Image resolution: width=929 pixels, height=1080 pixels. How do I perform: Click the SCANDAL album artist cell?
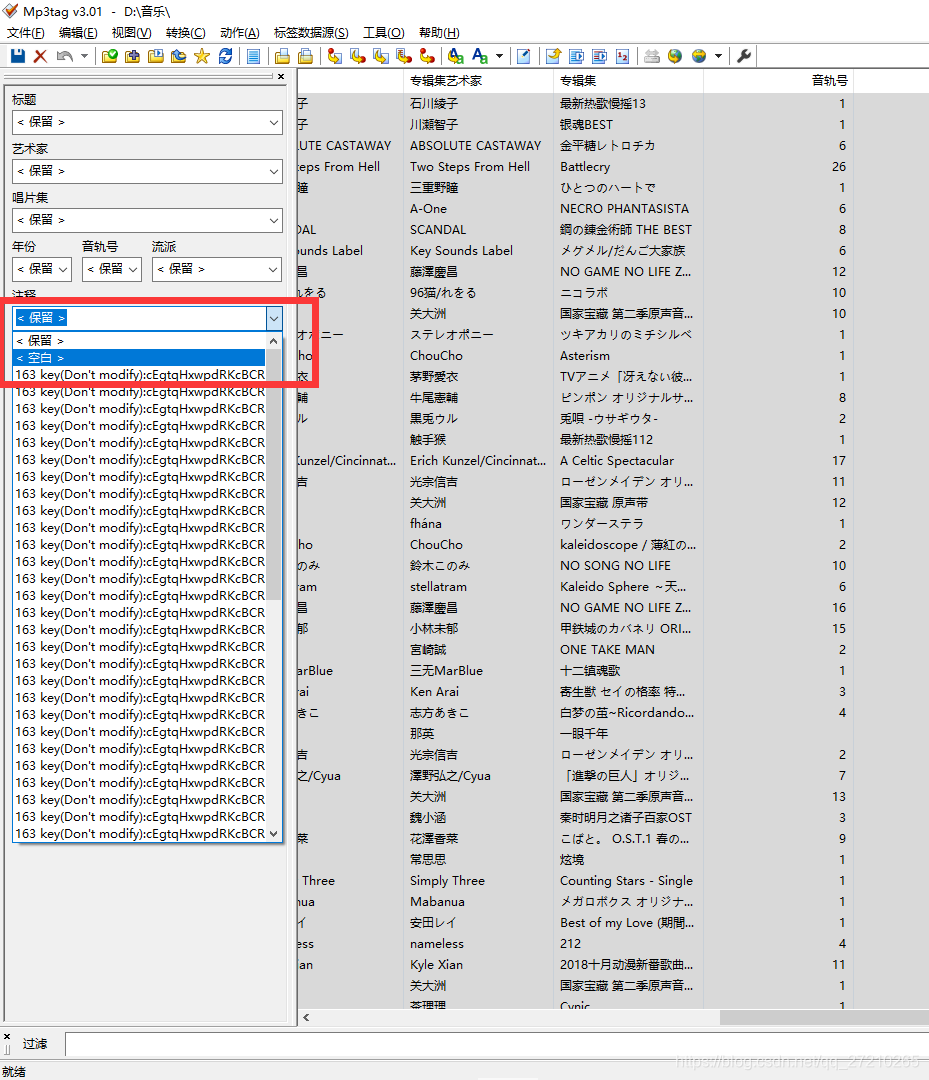[439, 230]
